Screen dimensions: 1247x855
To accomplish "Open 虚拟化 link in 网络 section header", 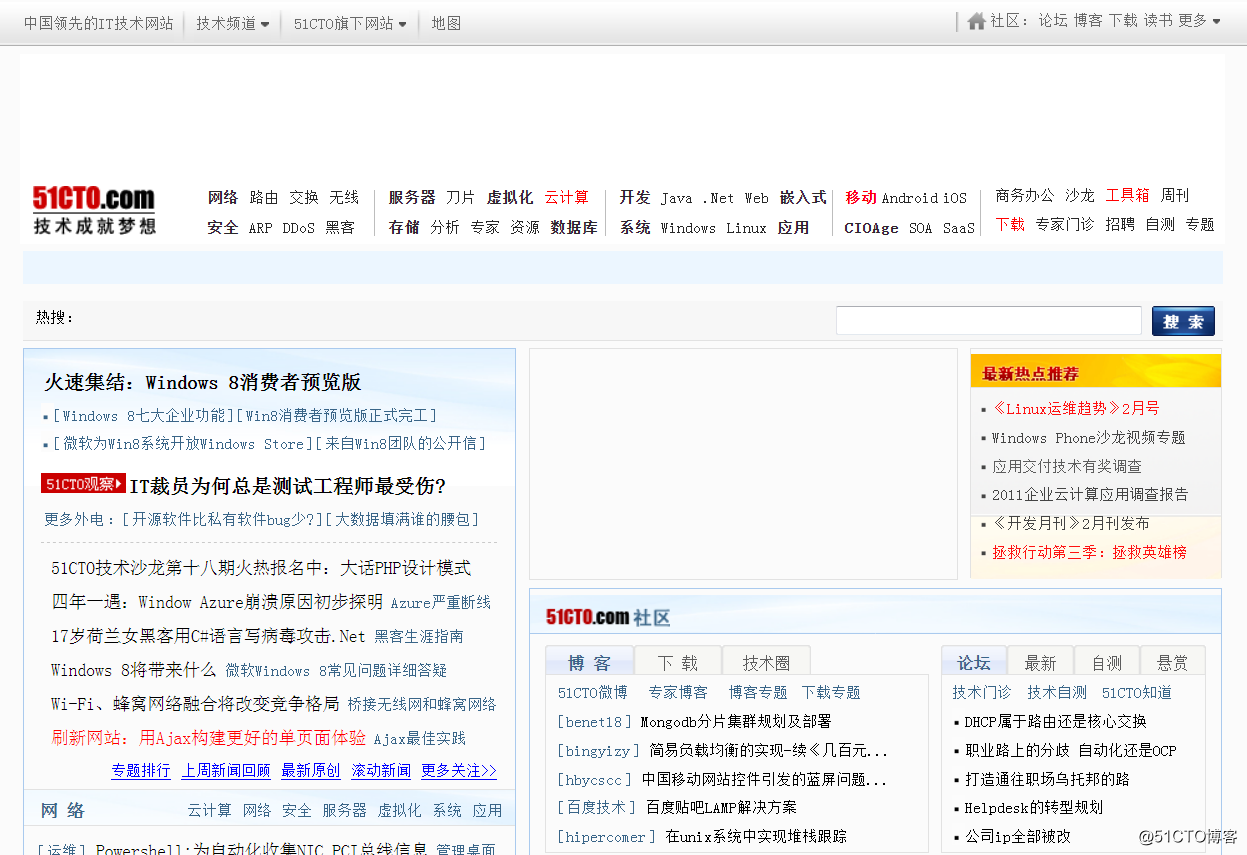I will pyautogui.click(x=399, y=810).
